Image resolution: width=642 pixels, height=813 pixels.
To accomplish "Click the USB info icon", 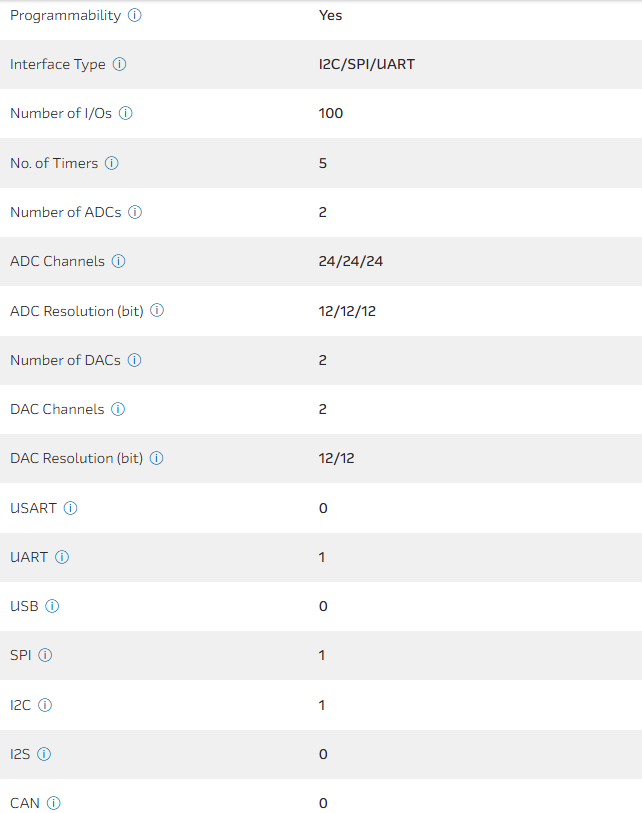I will point(52,606).
